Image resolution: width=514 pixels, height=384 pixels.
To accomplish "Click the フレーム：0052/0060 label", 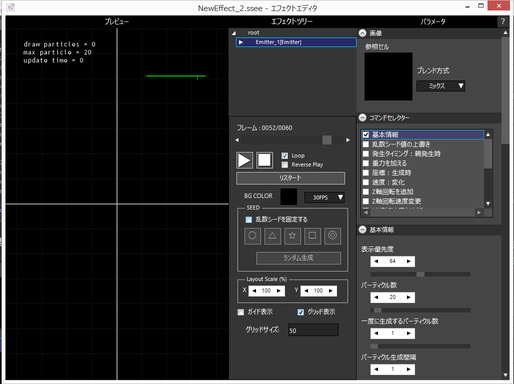I will (264, 128).
